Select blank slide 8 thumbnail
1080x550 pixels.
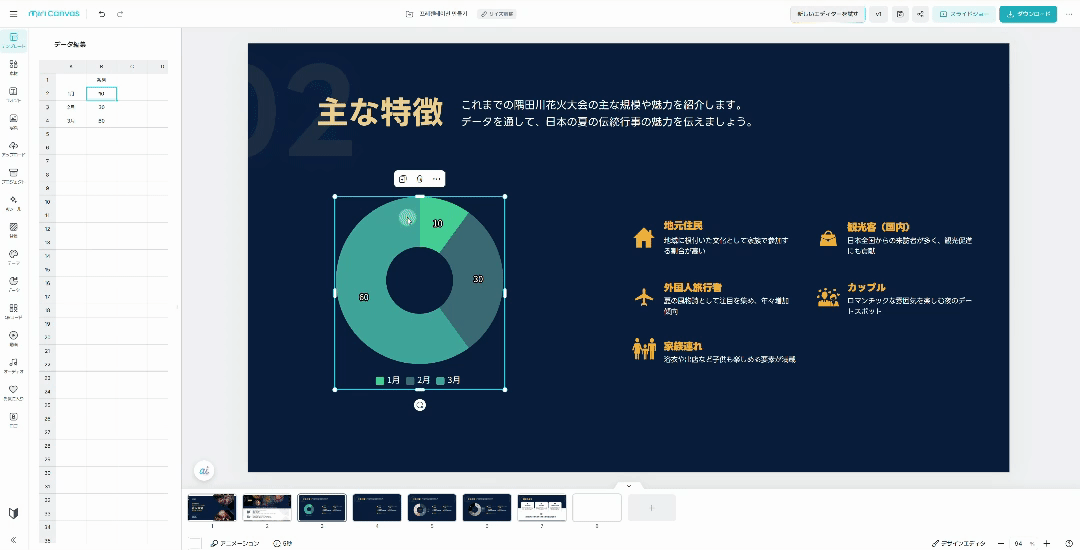click(x=597, y=508)
